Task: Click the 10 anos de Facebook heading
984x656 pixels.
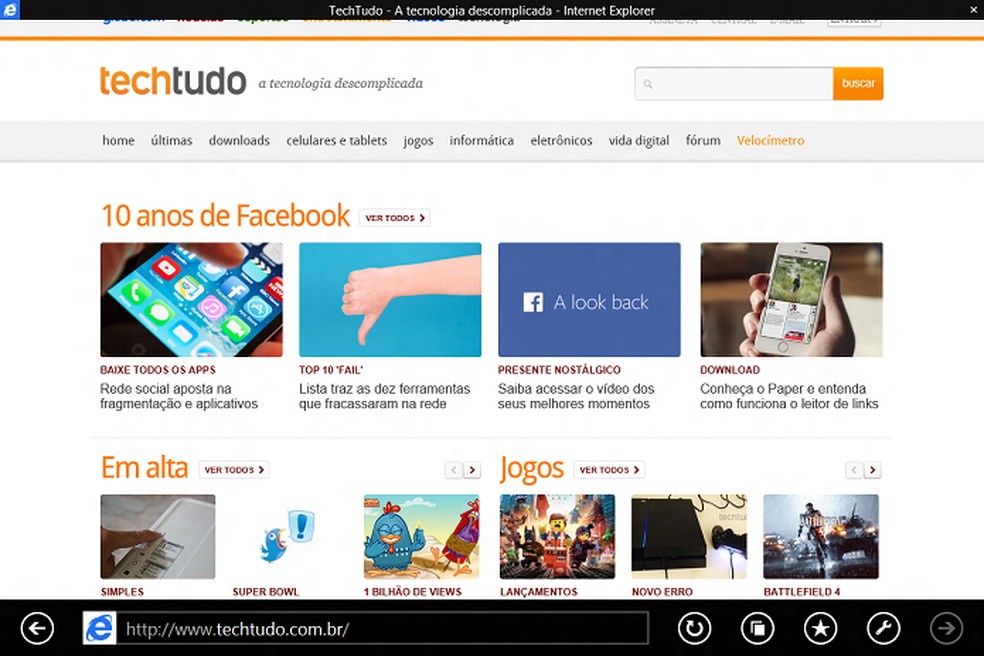Action: pos(225,215)
